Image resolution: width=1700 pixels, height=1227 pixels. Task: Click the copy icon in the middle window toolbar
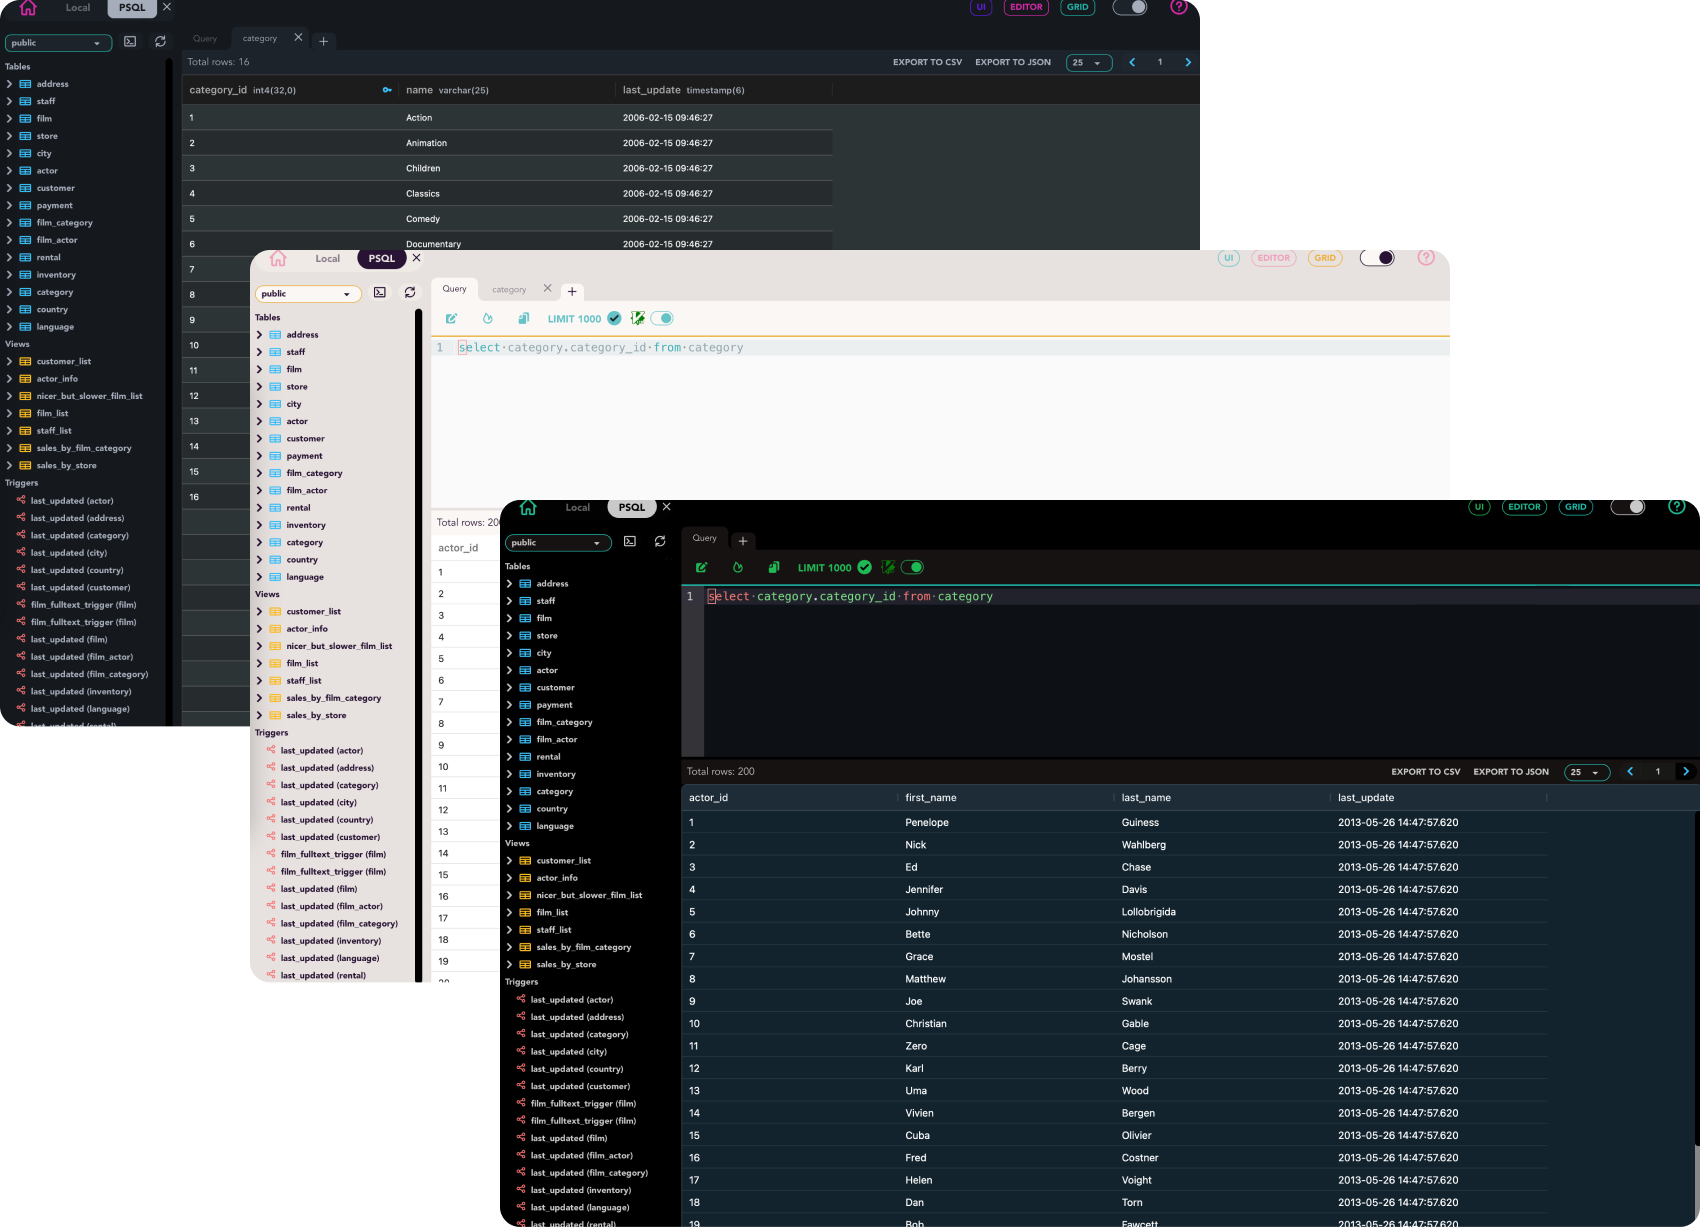(523, 318)
